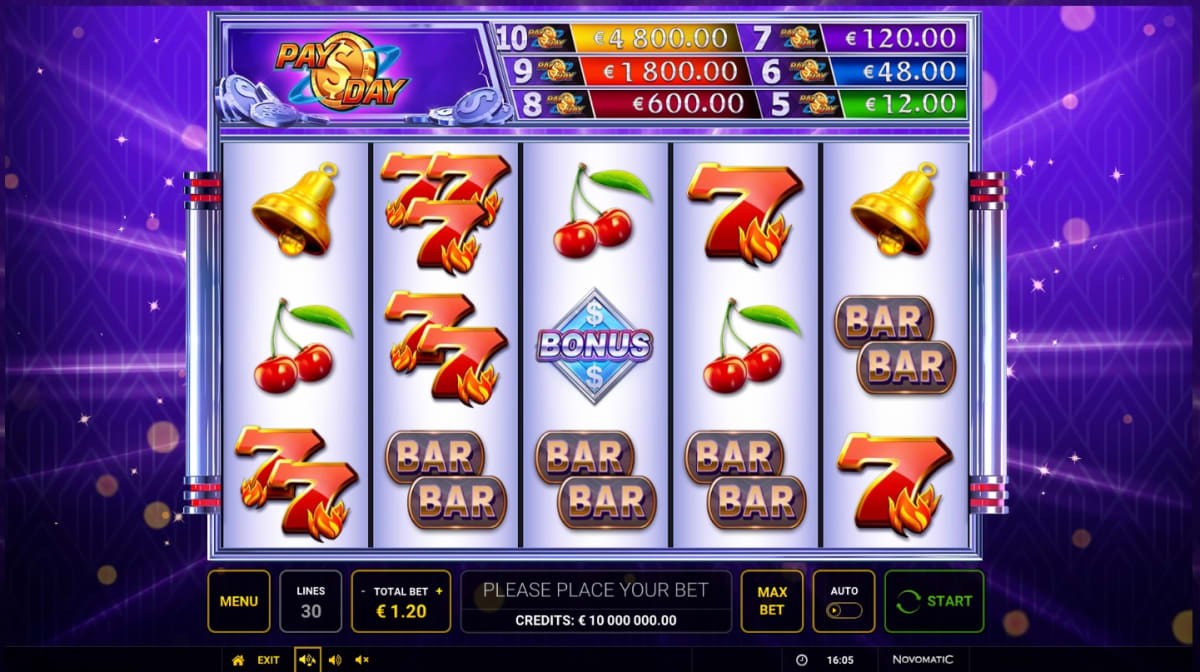This screenshot has width=1200, height=672.
Task: Click the home icon in bottom bar
Action: 238,660
